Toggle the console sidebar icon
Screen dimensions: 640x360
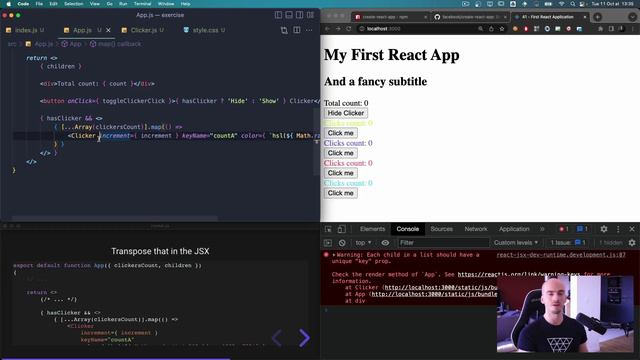pos(328,243)
